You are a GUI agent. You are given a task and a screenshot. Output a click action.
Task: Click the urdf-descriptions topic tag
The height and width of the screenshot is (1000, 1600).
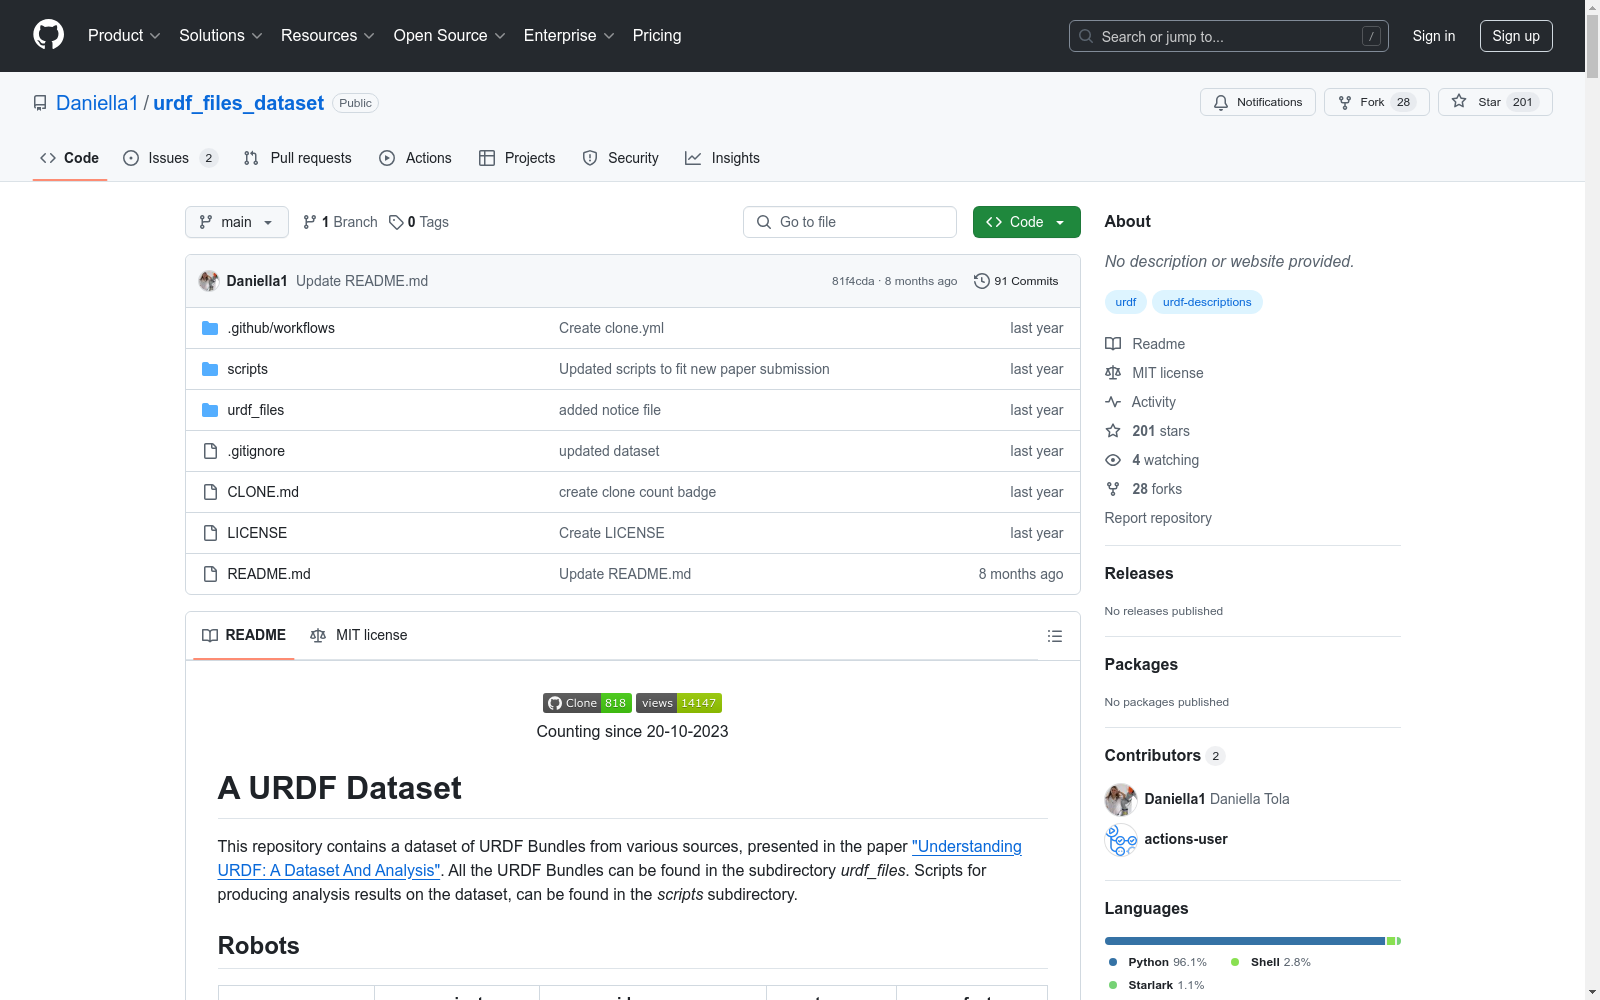click(1207, 302)
